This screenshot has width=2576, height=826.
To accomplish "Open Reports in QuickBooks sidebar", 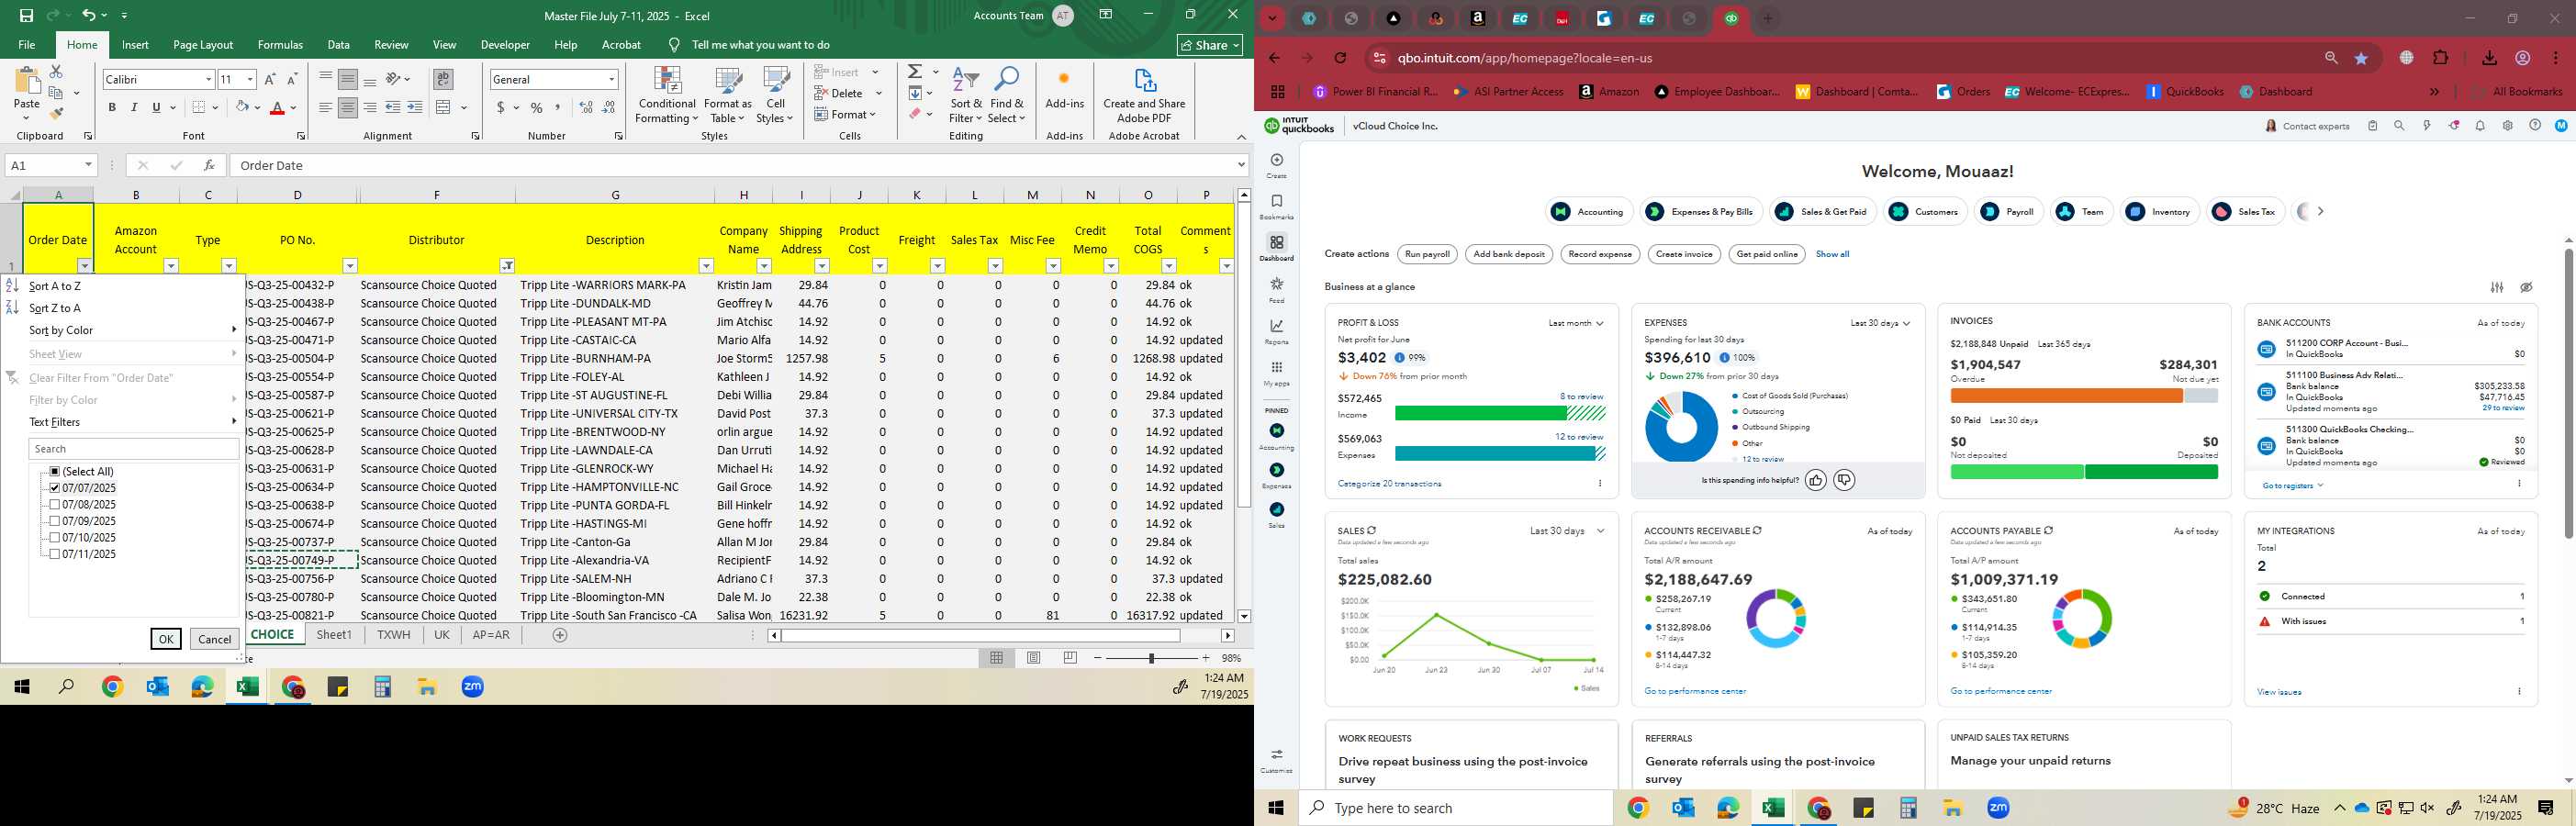I will point(1276,331).
